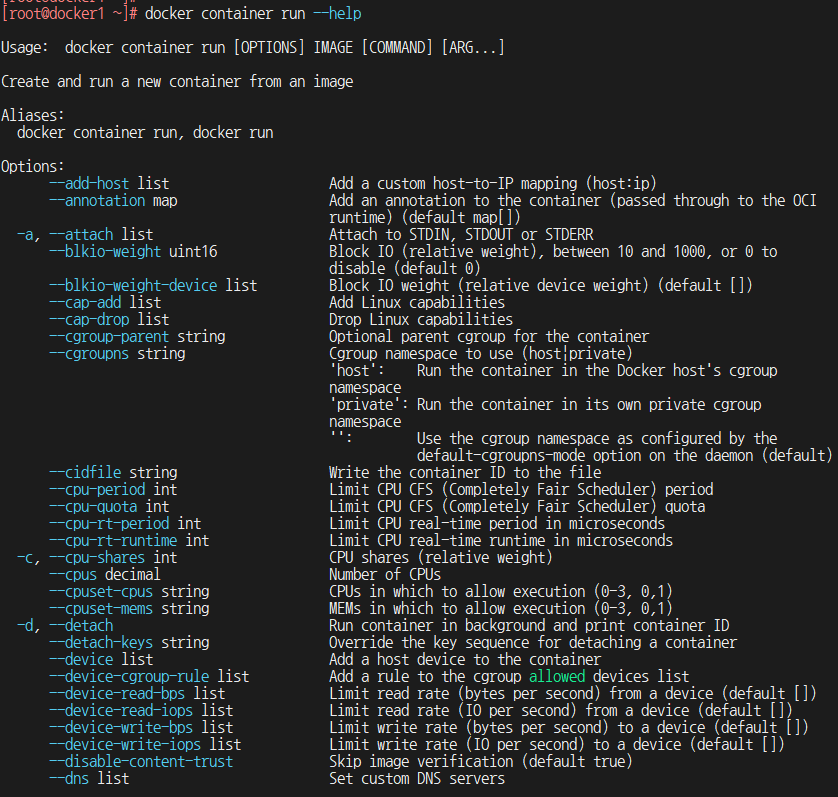This screenshot has height=797, width=838.
Task: Click the "--device-cgroup-rule" option text
Action: point(129,677)
